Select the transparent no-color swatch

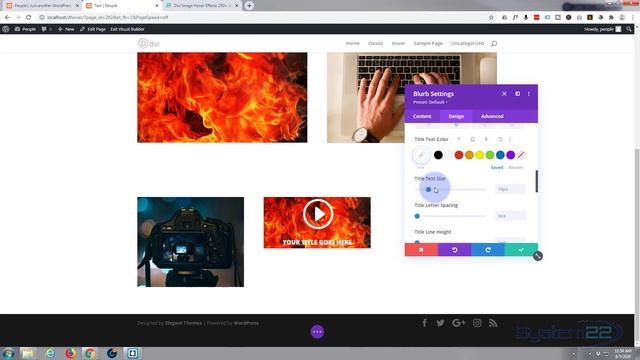[x=521, y=155]
